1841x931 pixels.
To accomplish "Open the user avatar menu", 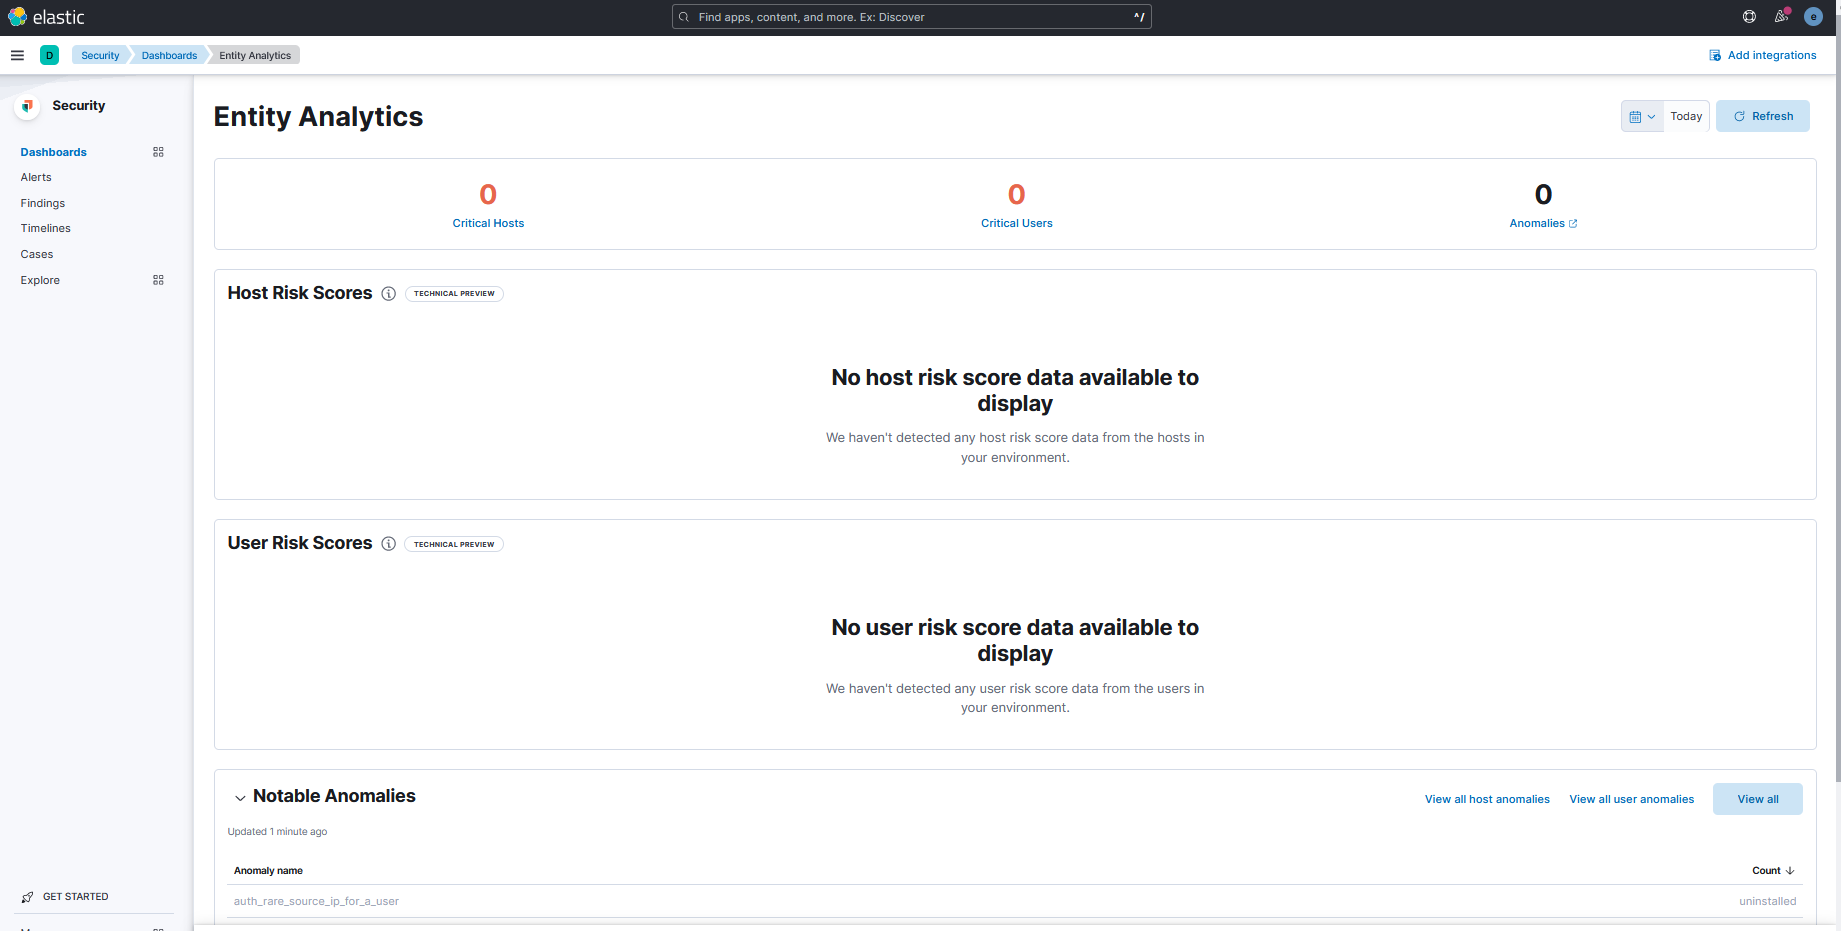I will click(1813, 17).
